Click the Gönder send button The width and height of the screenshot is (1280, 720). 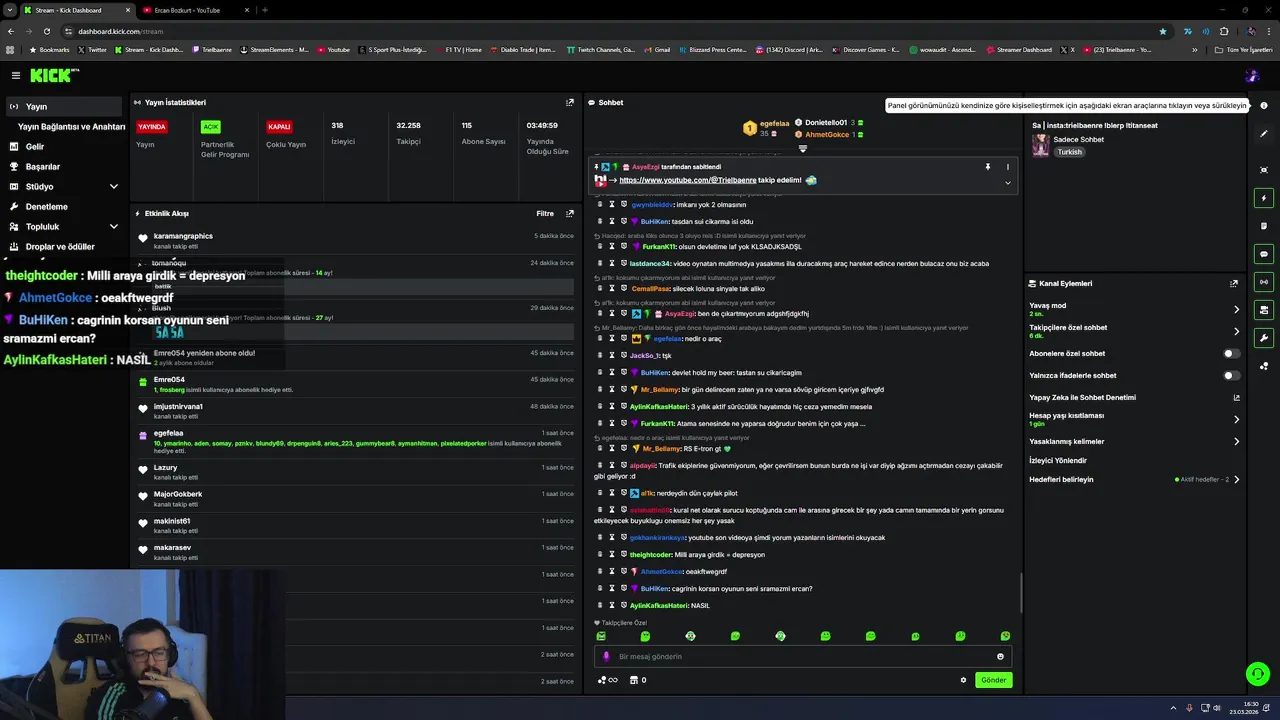[x=993, y=680]
